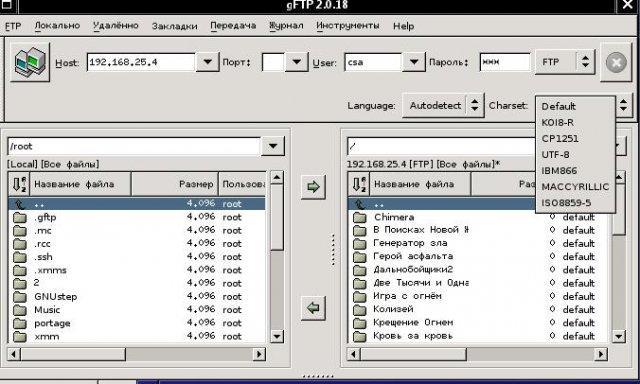
Task: Click the Пароль password field
Action: [x=505, y=62]
